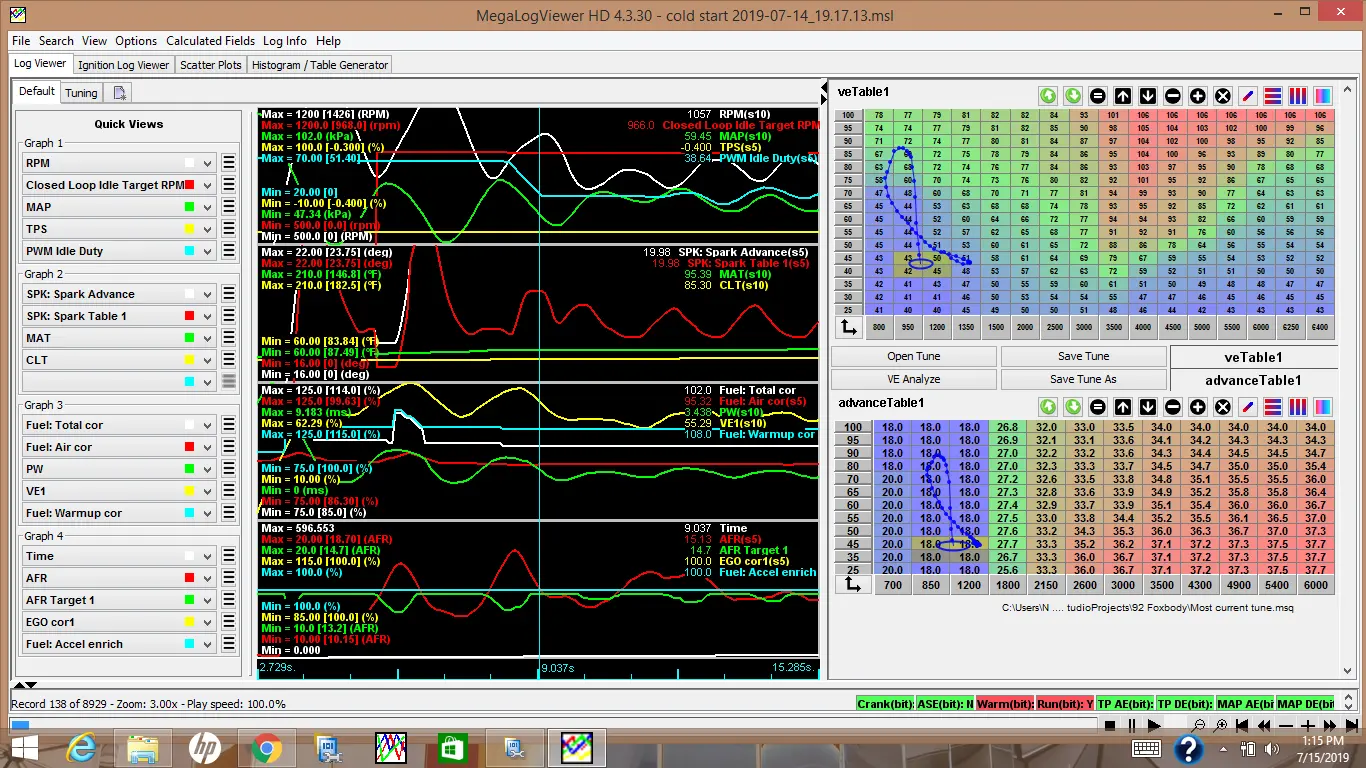This screenshot has width=1366, height=768.
Task: Click the plus (add) icon in advanceTable1 toolbar
Action: 1198,407
